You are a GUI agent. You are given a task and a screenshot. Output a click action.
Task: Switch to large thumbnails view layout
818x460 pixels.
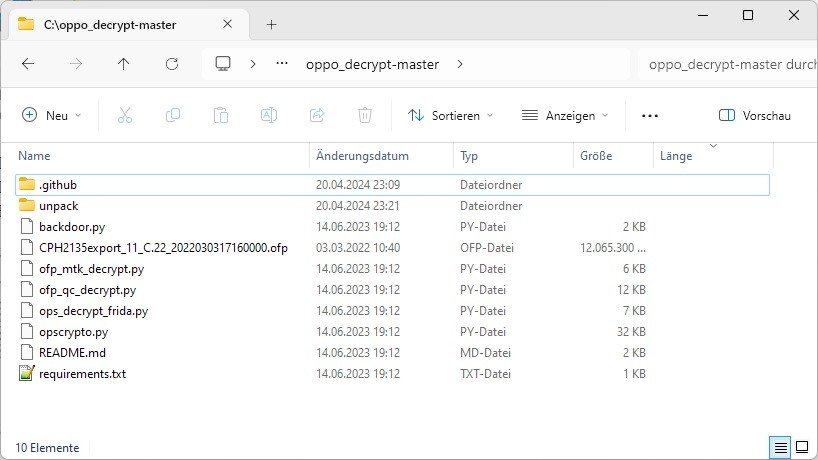(801, 447)
